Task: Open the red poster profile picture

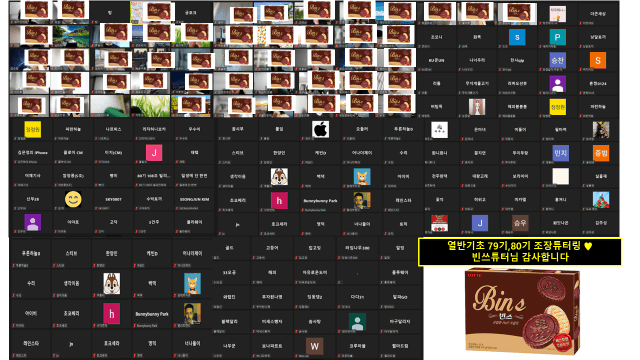Action: point(439,223)
